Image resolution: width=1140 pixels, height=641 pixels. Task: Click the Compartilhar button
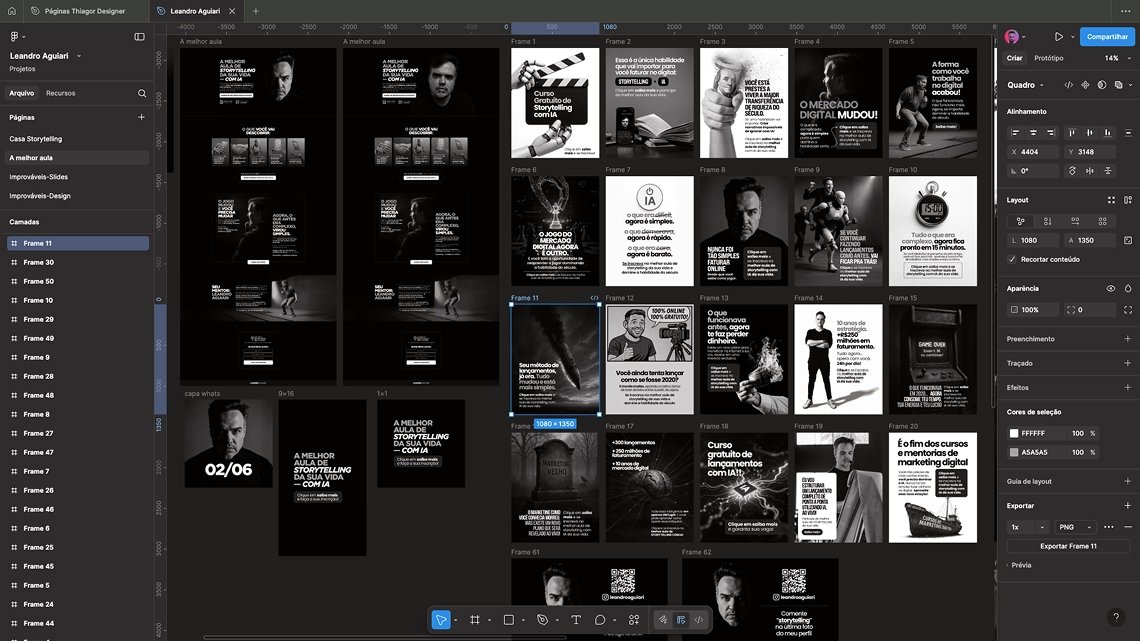tap(1107, 37)
